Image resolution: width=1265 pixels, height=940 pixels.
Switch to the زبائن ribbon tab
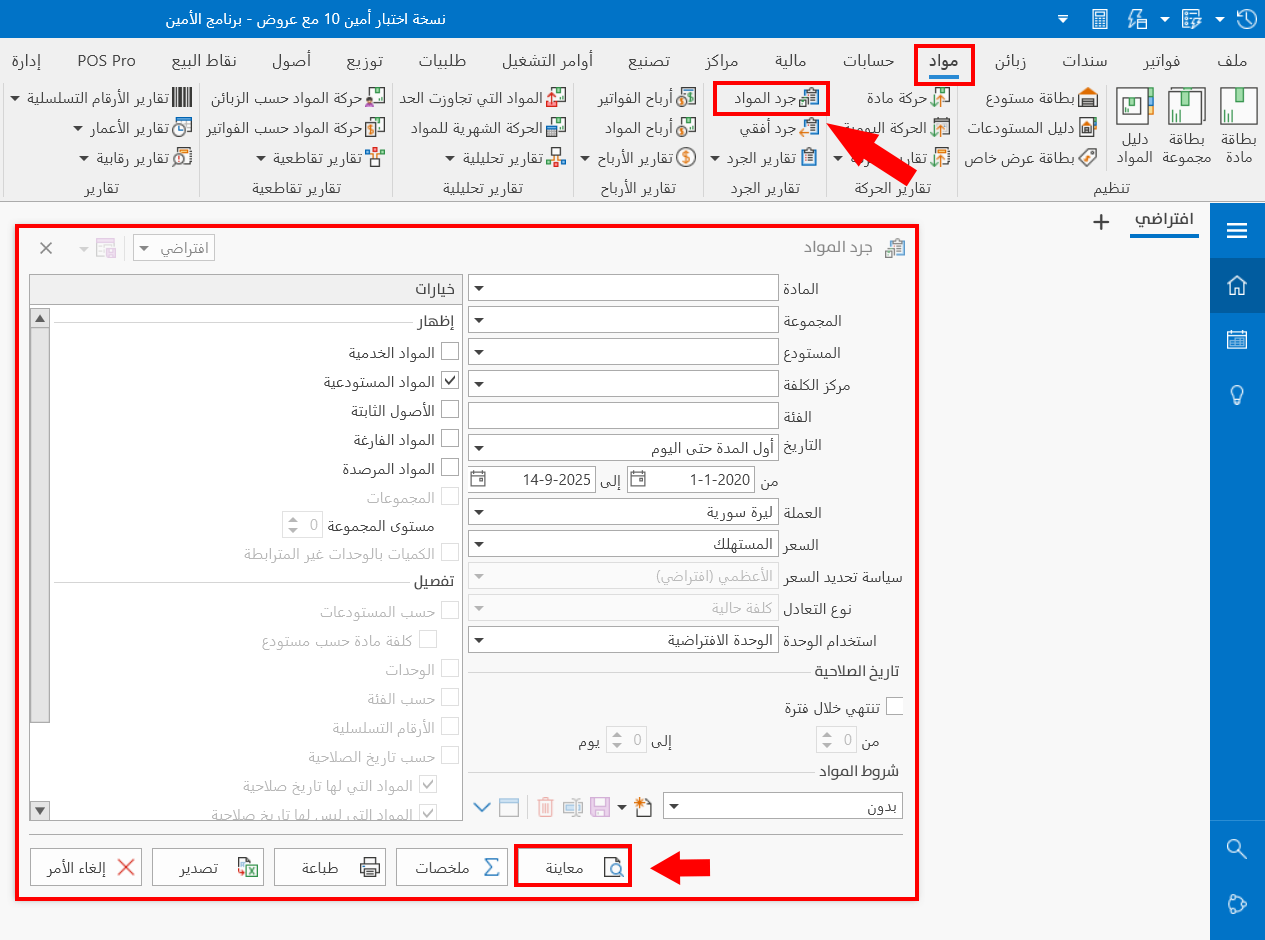(1011, 61)
